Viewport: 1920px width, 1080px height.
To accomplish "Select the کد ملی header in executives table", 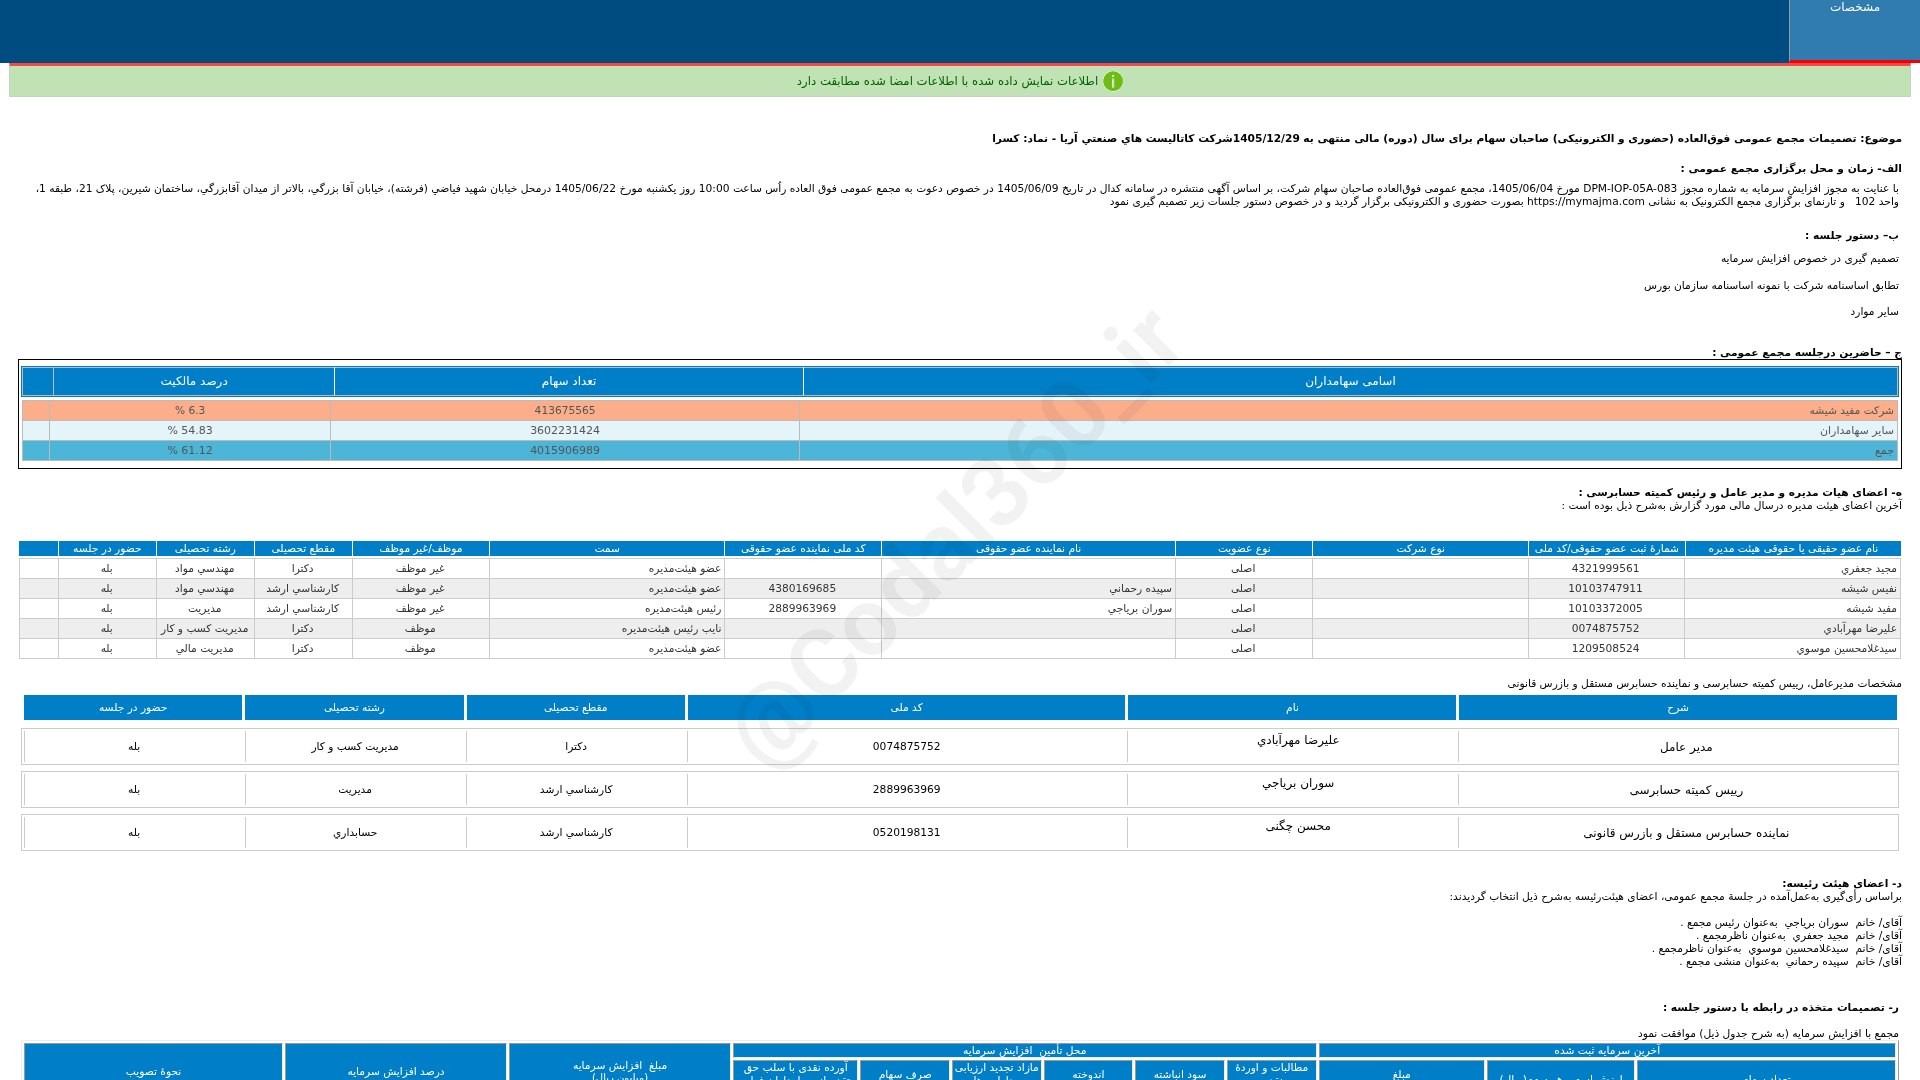I will point(906,708).
